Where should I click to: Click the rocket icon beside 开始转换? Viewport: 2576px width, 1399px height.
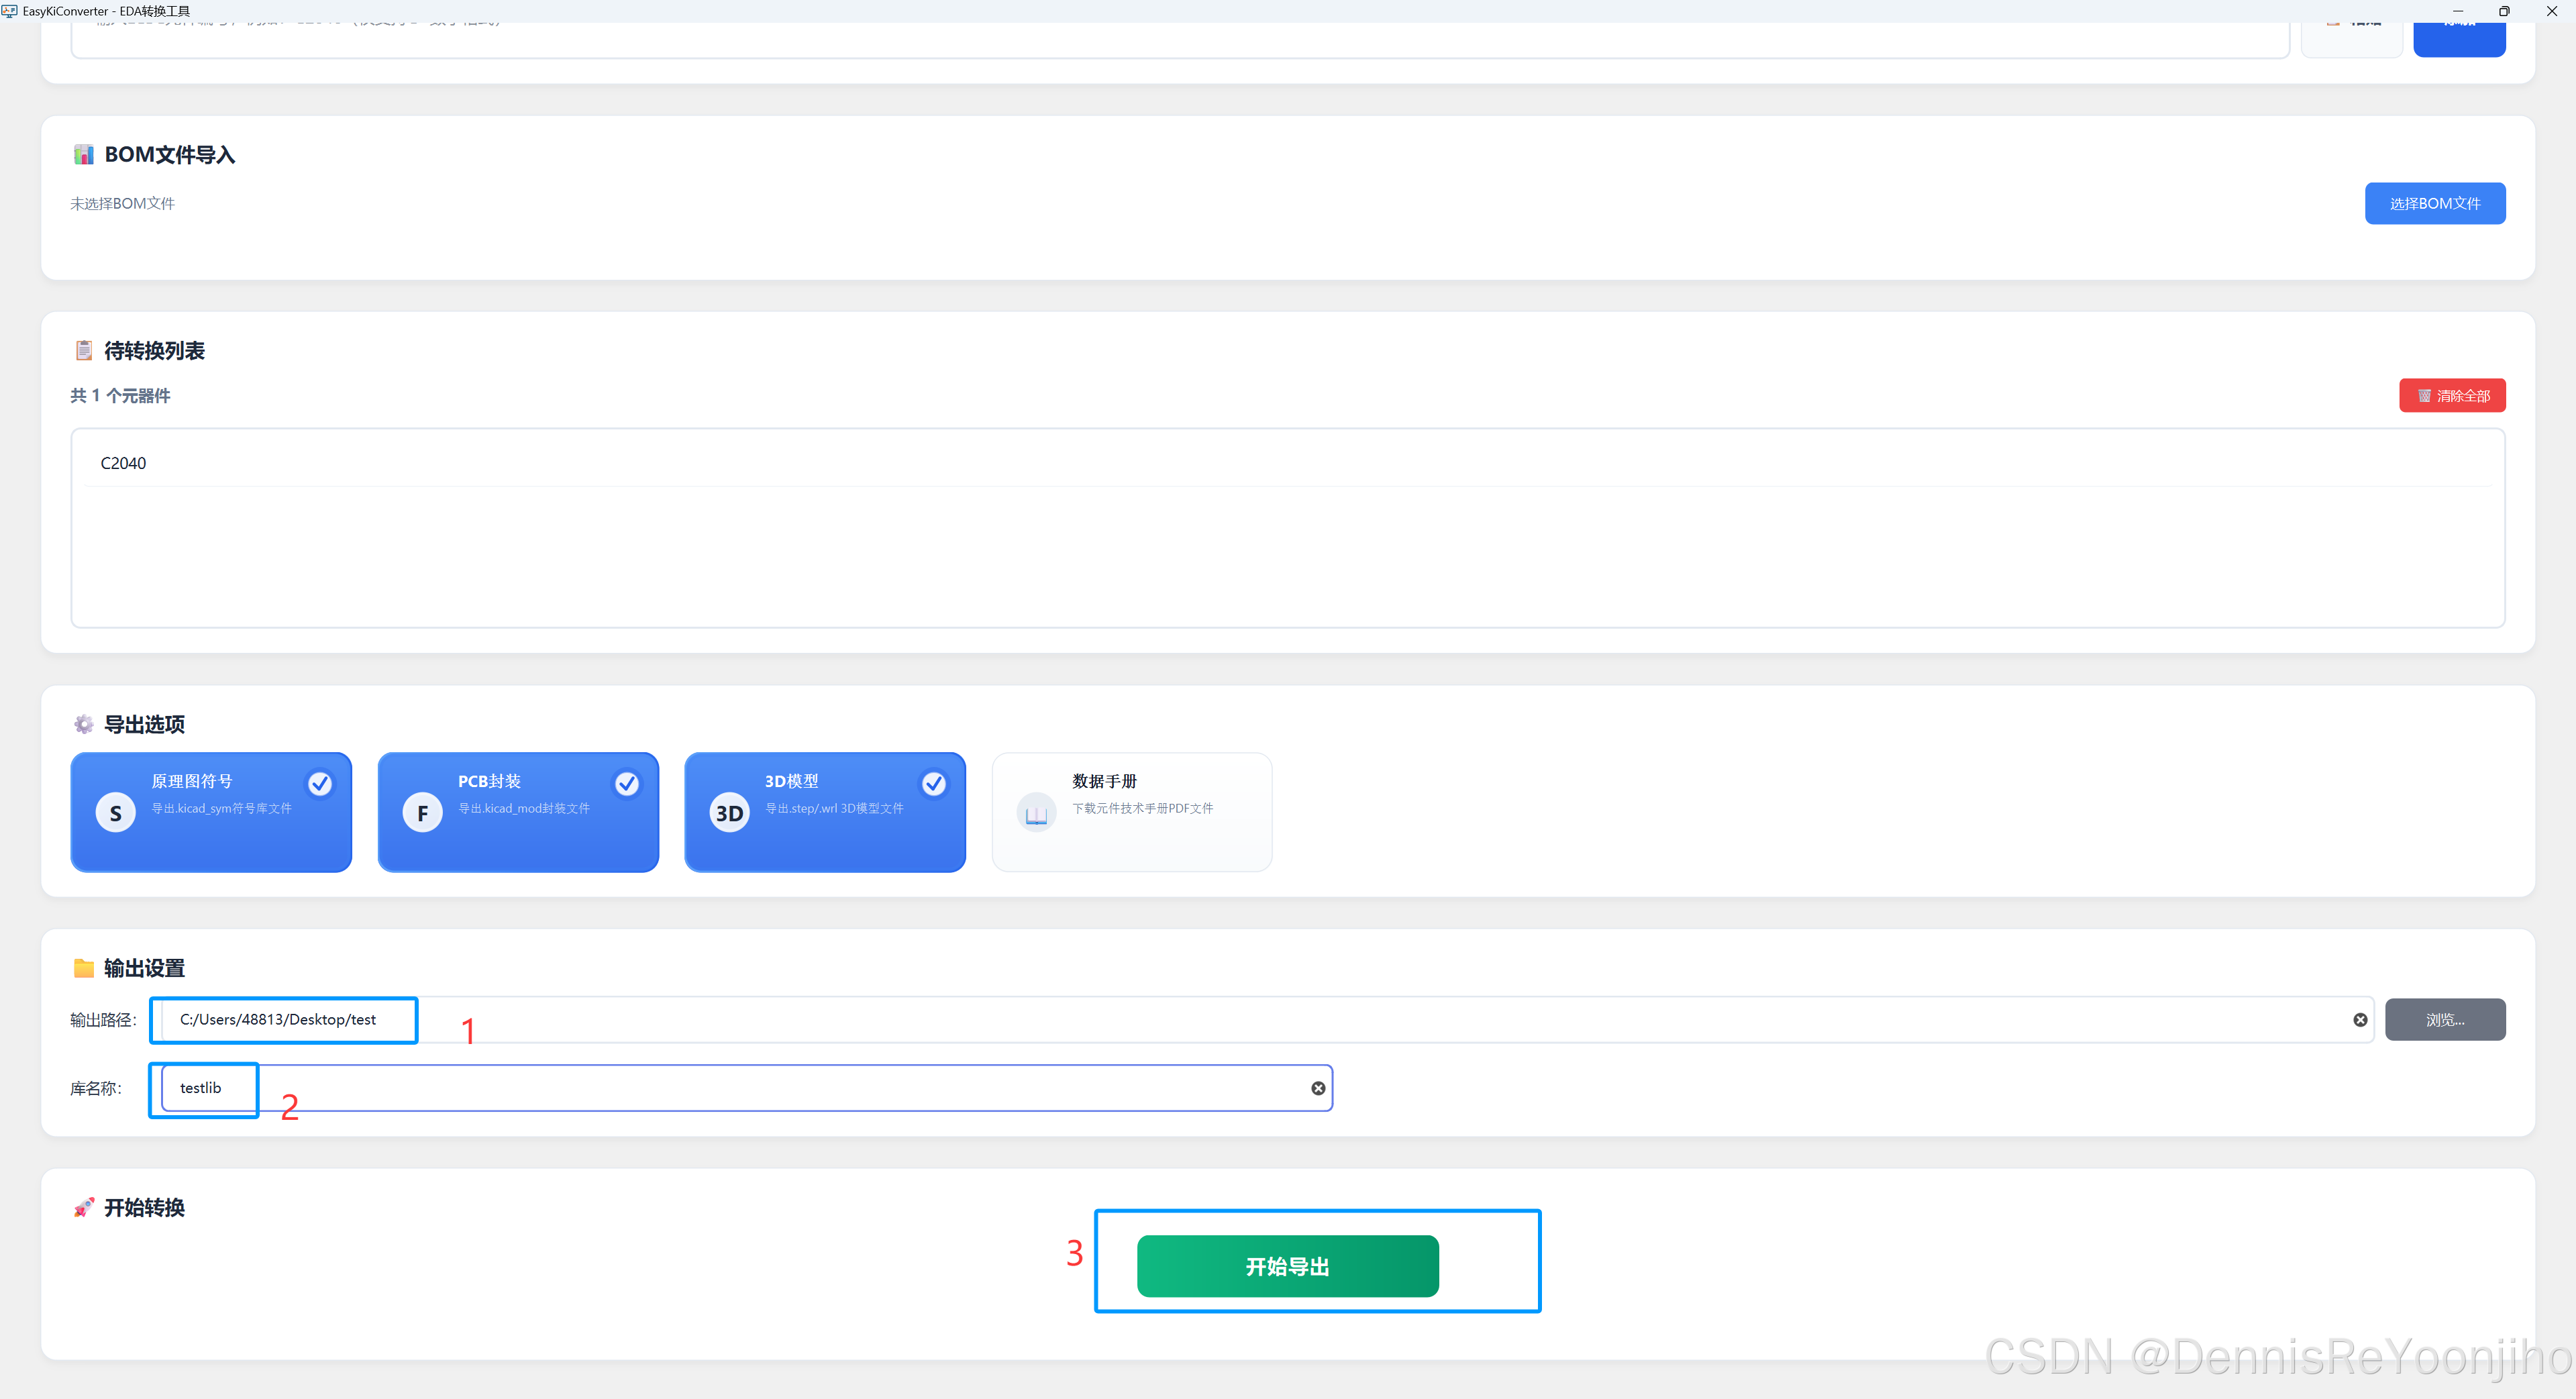pos(84,1208)
